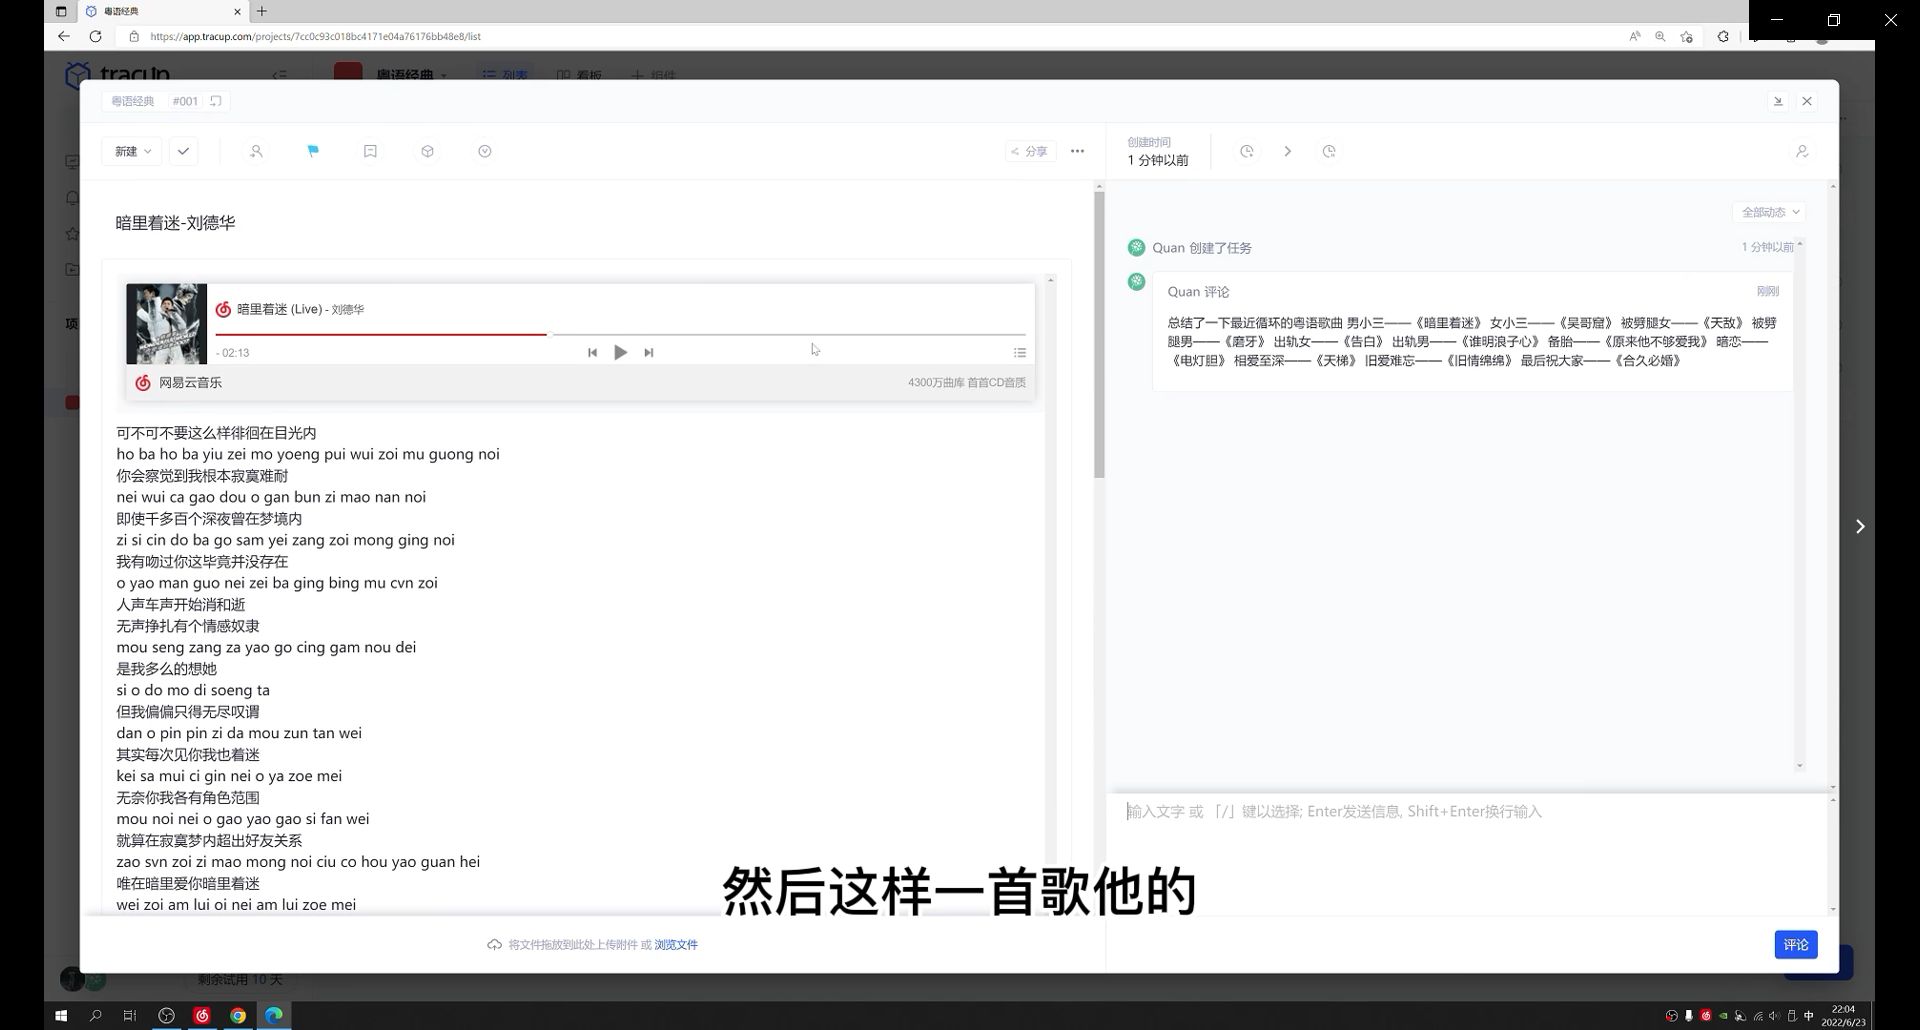Switch to the 看板 board view tab
The image size is (1920, 1030).
tap(578, 76)
